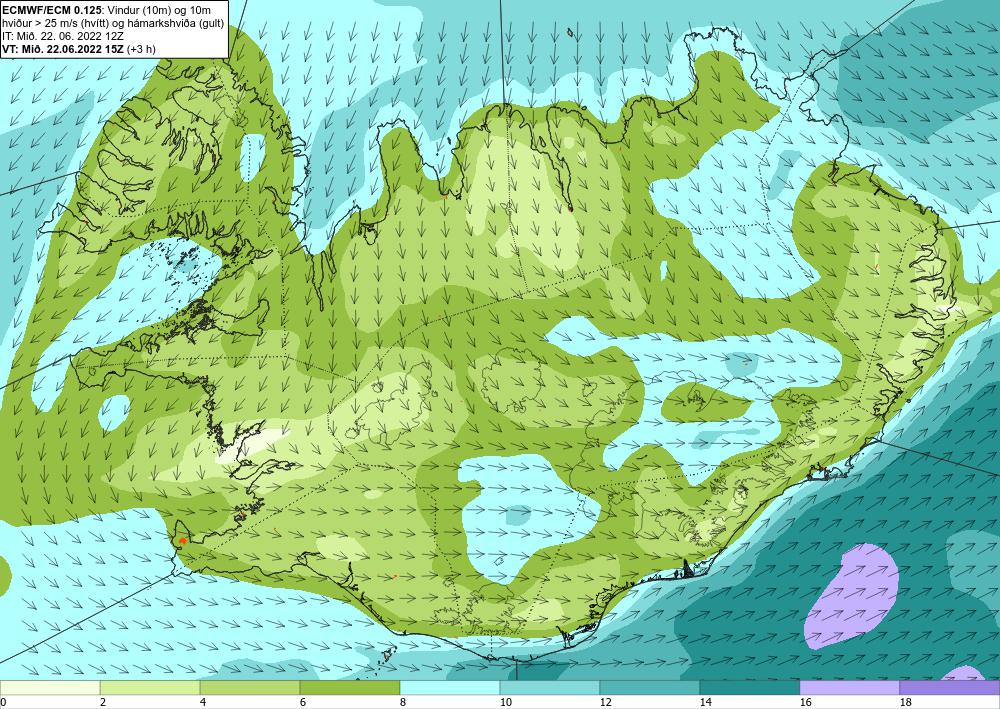1000x709 pixels.
Task: Click the "ECMWF/ECM 0.125" title text
Action: click(52, 10)
